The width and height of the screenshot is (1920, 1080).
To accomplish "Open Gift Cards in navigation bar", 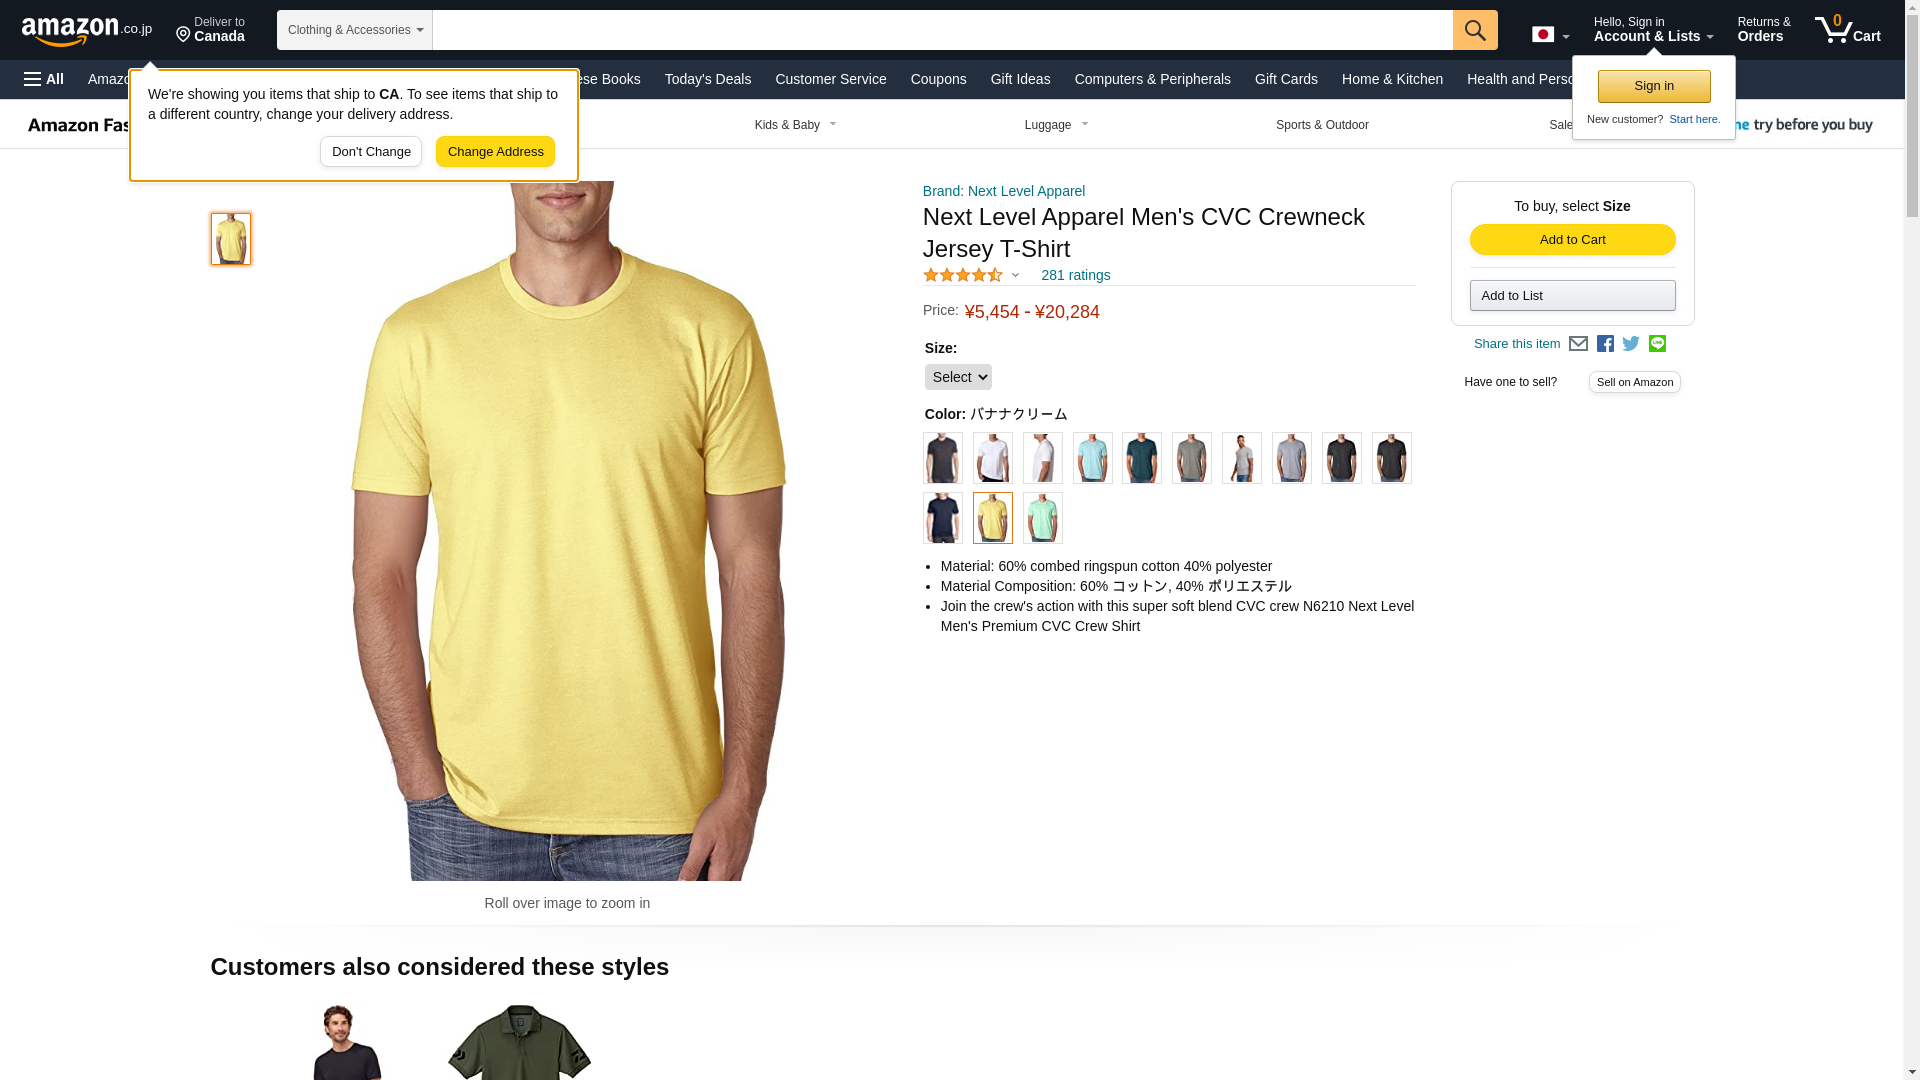I will tap(1286, 79).
